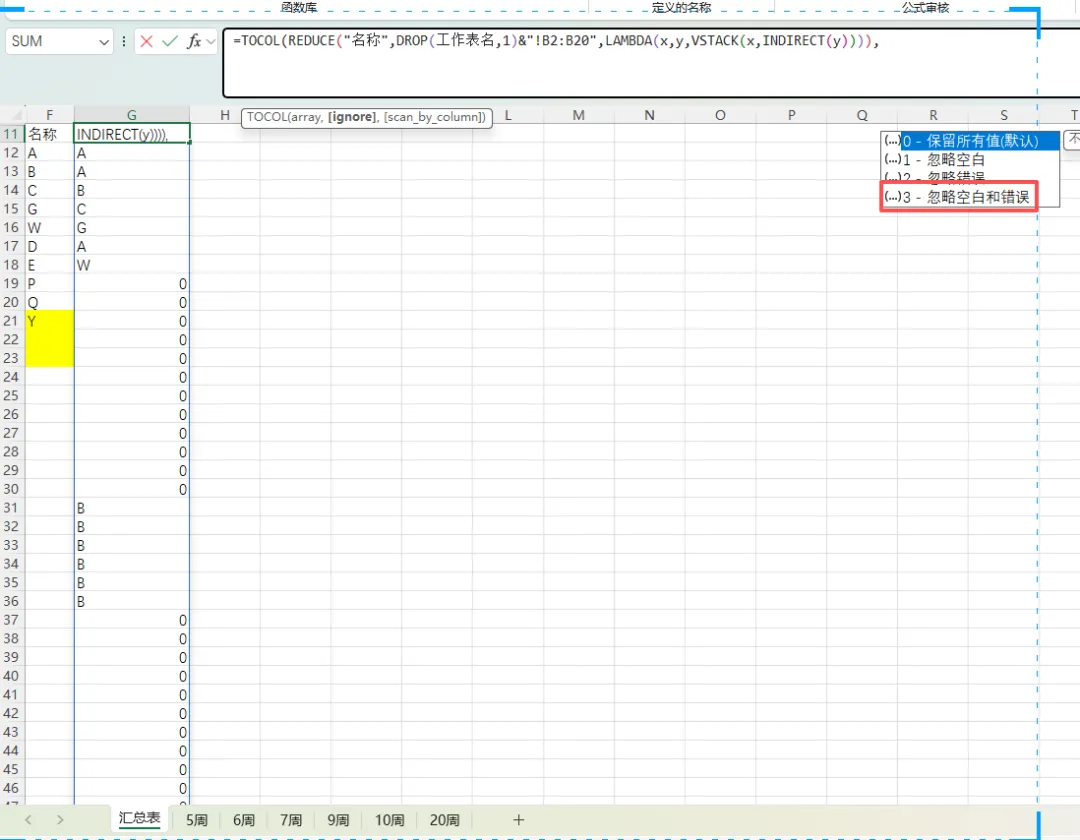Screen dimensions: 1080x840
Task: Go to the 9周 sheet tab
Action: (x=338, y=820)
